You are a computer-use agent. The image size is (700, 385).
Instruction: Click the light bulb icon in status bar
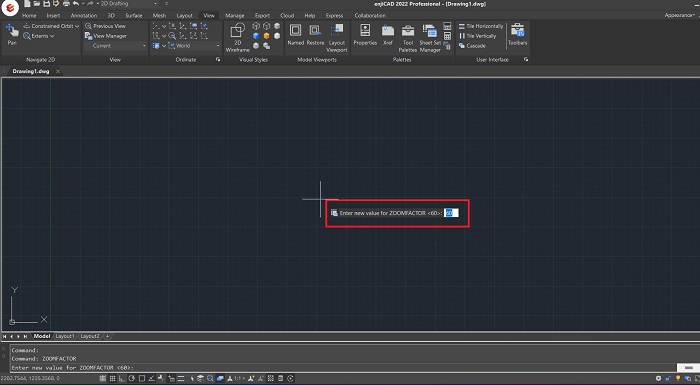click(x=678, y=378)
